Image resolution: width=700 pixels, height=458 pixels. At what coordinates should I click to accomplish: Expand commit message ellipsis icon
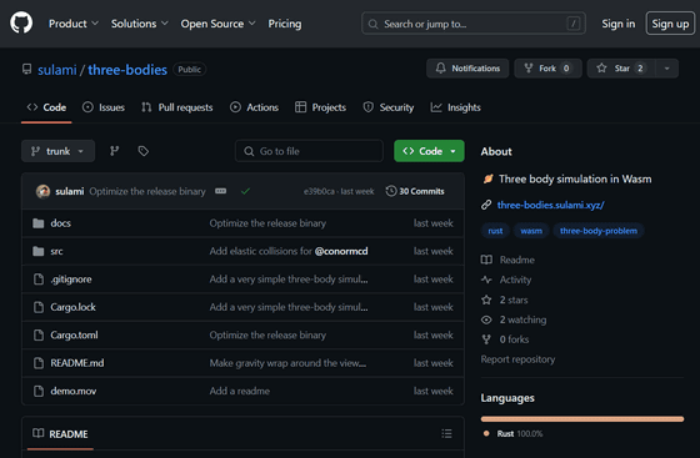[221, 191]
